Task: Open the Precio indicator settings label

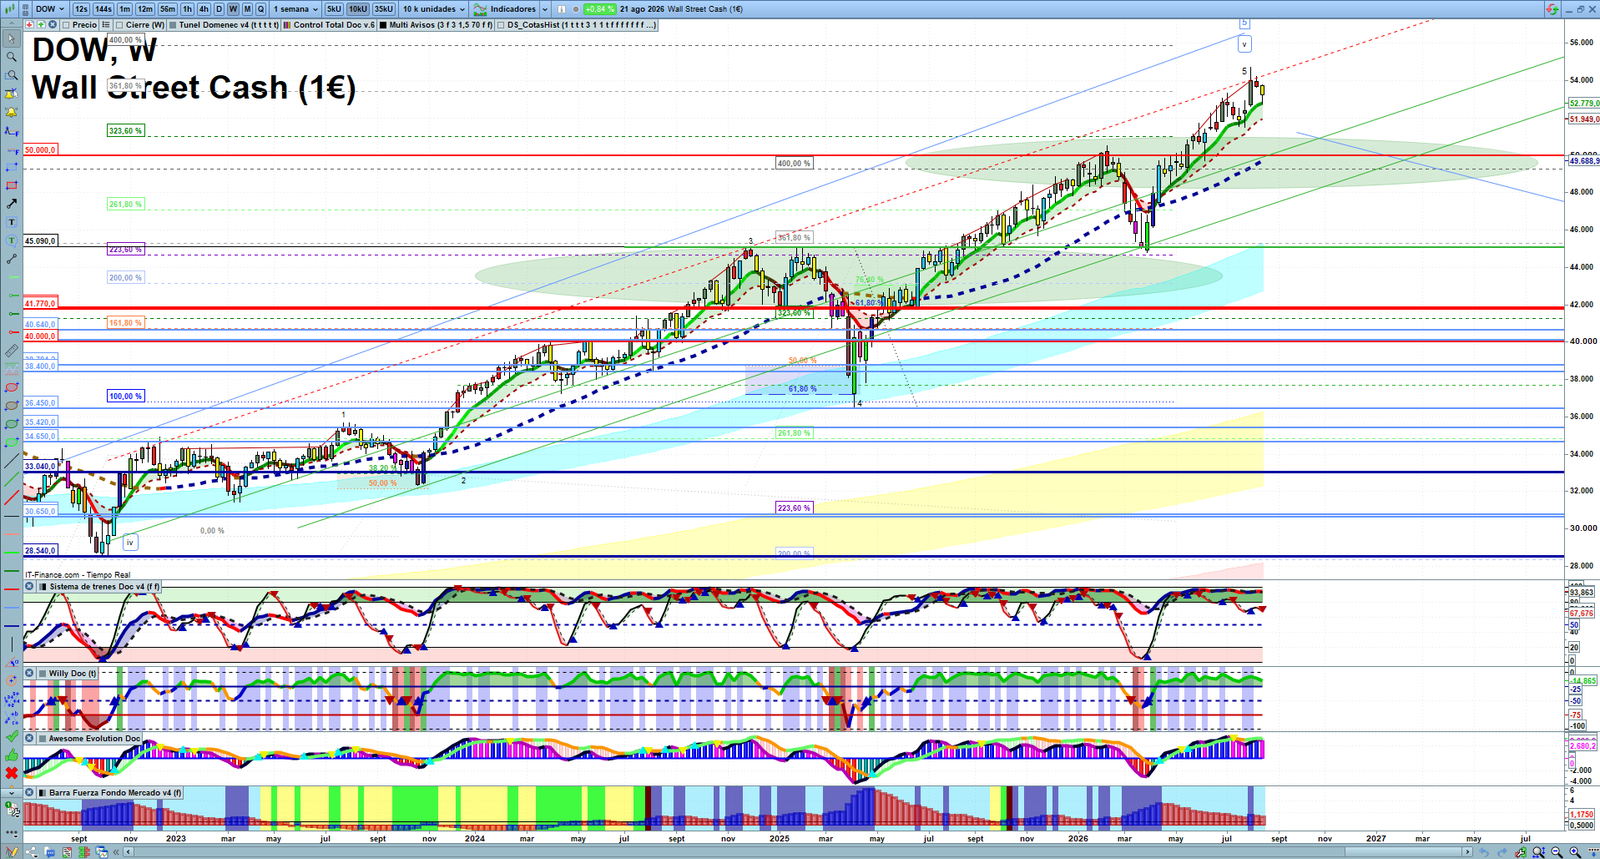Action: coord(84,24)
